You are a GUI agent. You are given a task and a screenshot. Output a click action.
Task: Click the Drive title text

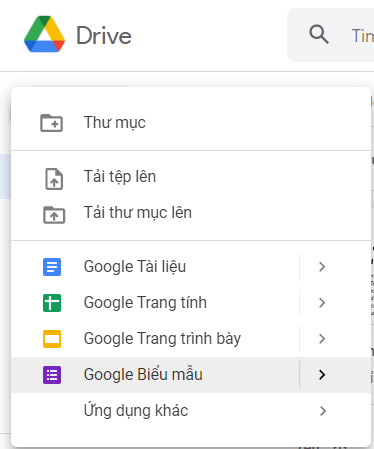pyautogui.click(x=104, y=35)
